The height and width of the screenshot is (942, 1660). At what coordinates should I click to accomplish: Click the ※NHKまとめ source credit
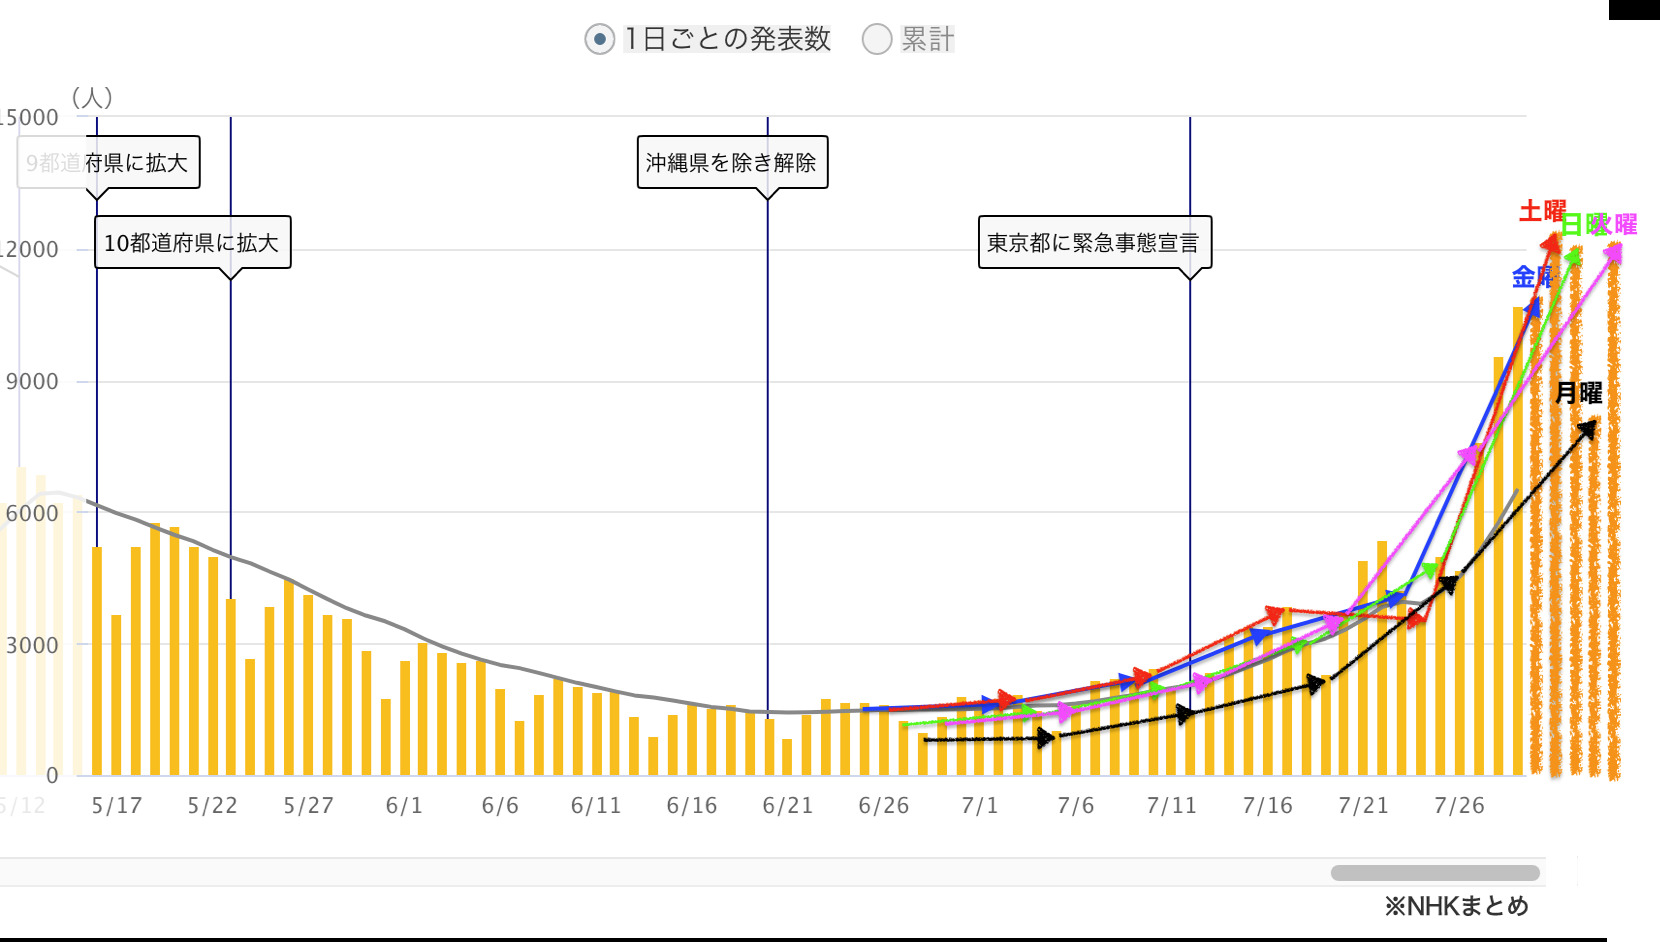1456,906
